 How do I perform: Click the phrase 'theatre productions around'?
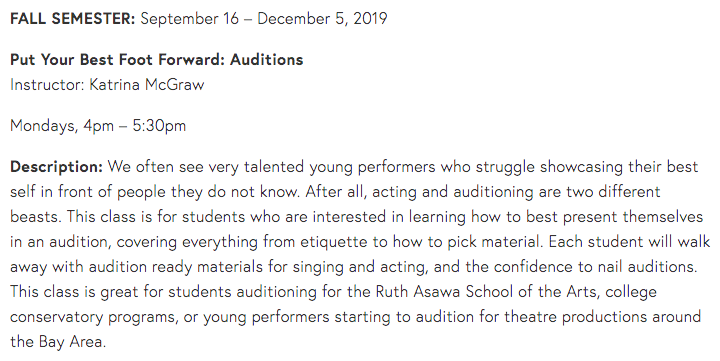pos(602,316)
